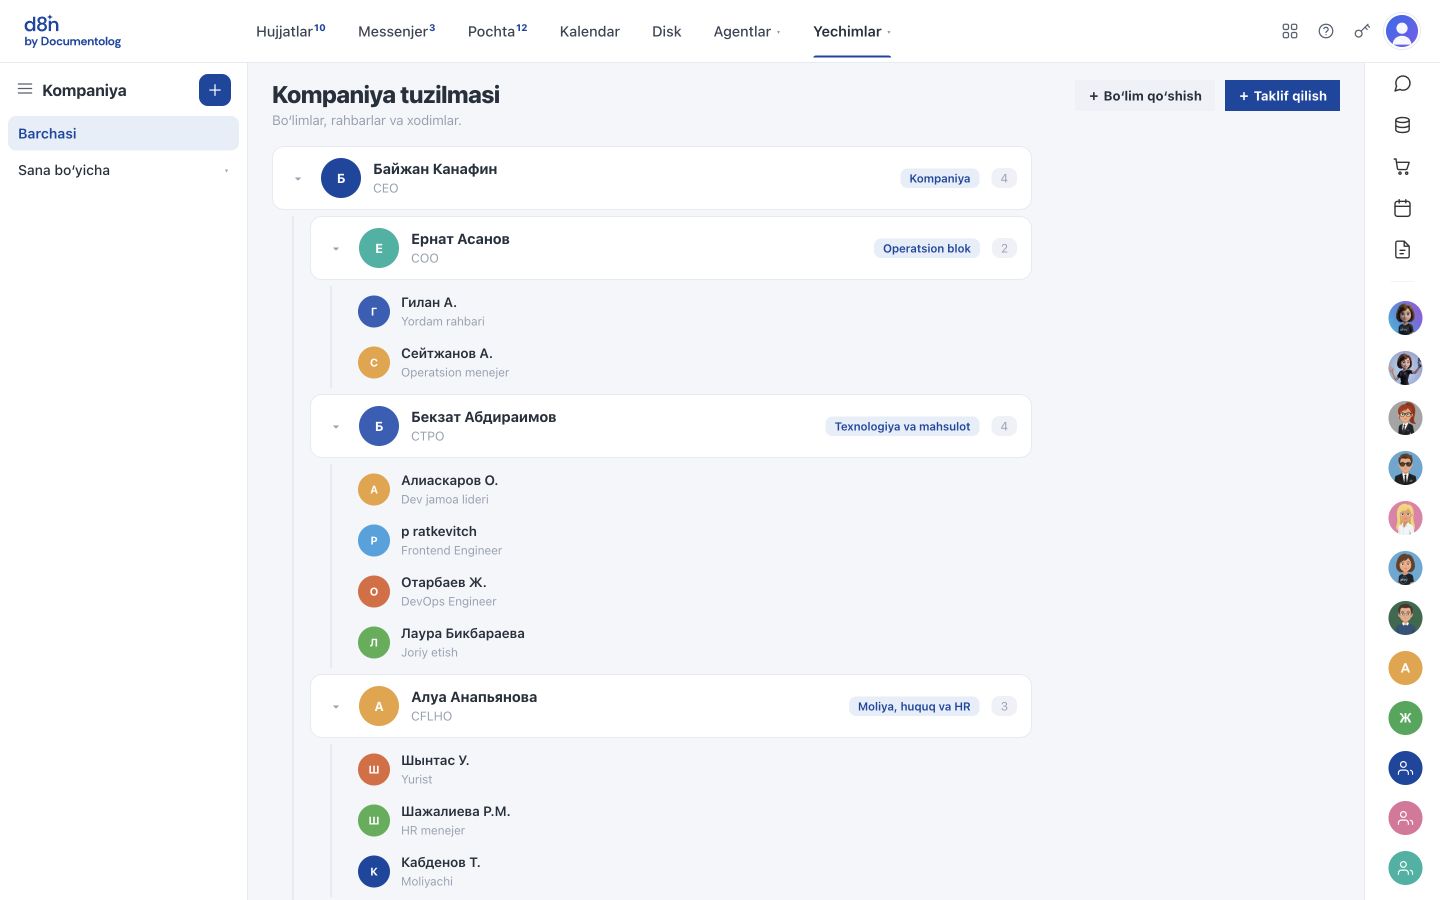
Task: Open the Agentlar menu
Action: (x=747, y=31)
